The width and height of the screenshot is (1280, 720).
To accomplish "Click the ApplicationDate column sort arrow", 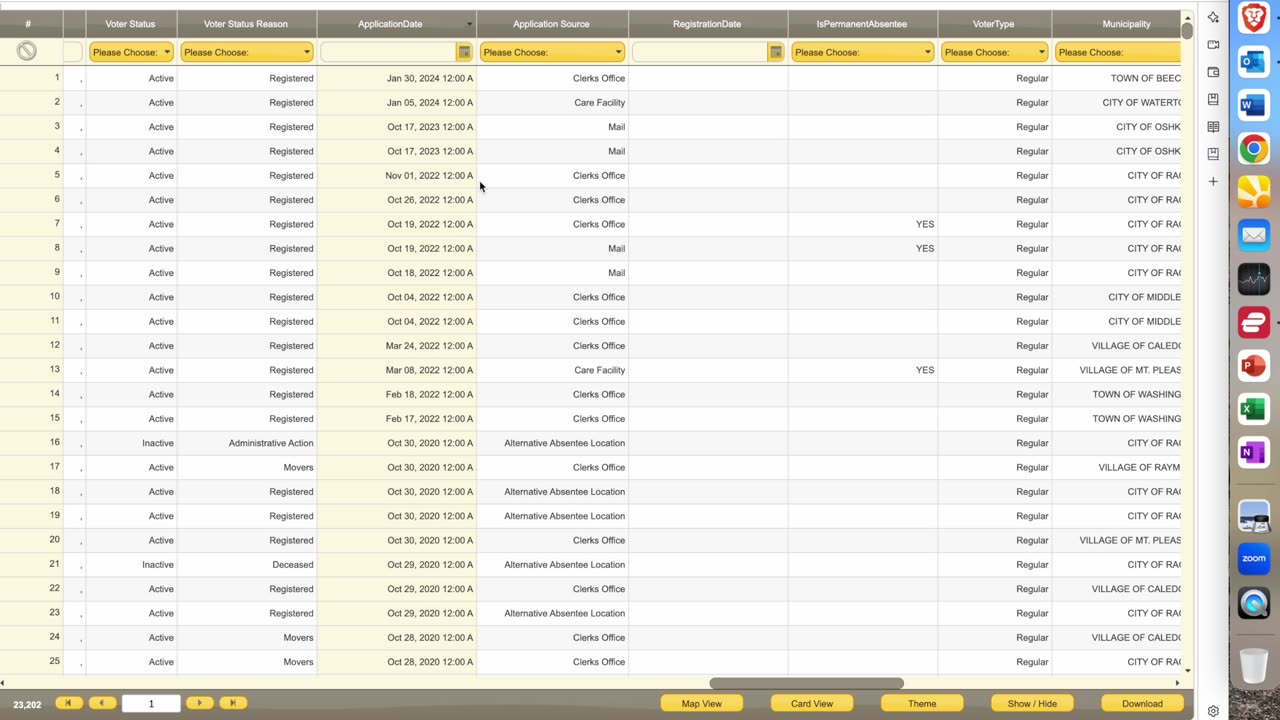I will (x=469, y=24).
